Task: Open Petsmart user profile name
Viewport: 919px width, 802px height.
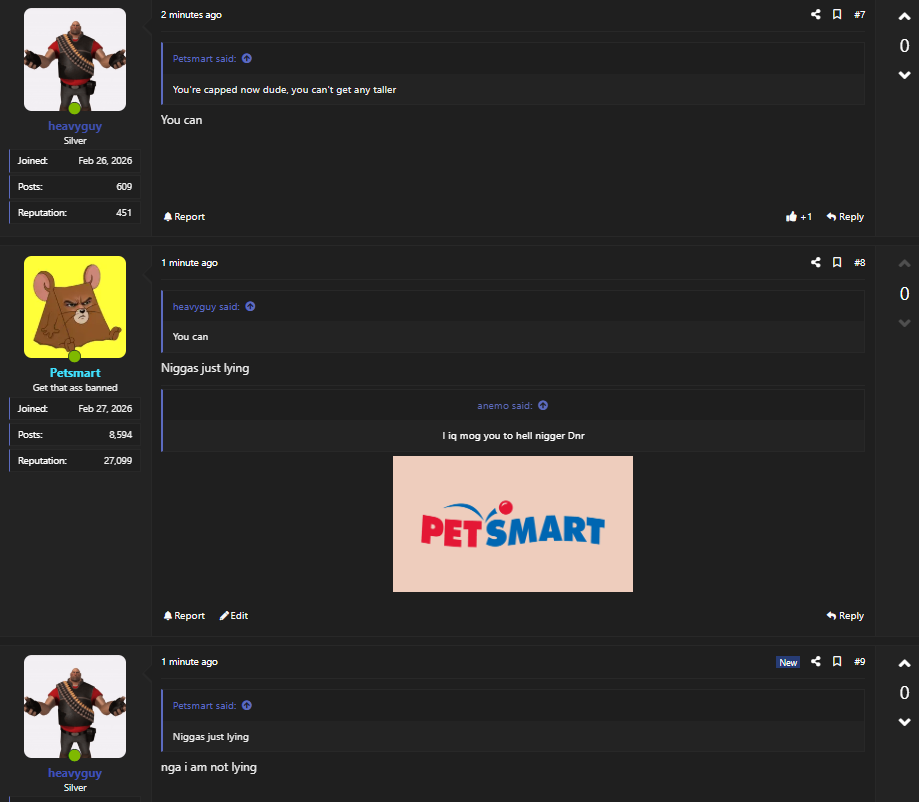Action: (75, 373)
